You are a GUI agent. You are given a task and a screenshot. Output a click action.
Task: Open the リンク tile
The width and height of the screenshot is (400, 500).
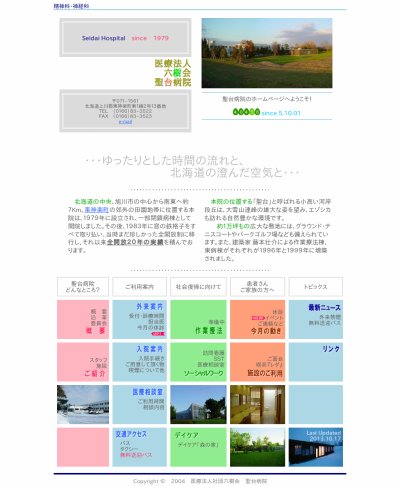click(316, 362)
